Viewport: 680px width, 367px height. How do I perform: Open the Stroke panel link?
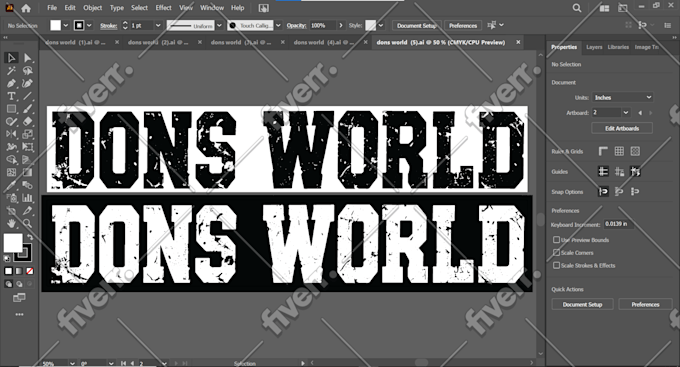pos(108,26)
